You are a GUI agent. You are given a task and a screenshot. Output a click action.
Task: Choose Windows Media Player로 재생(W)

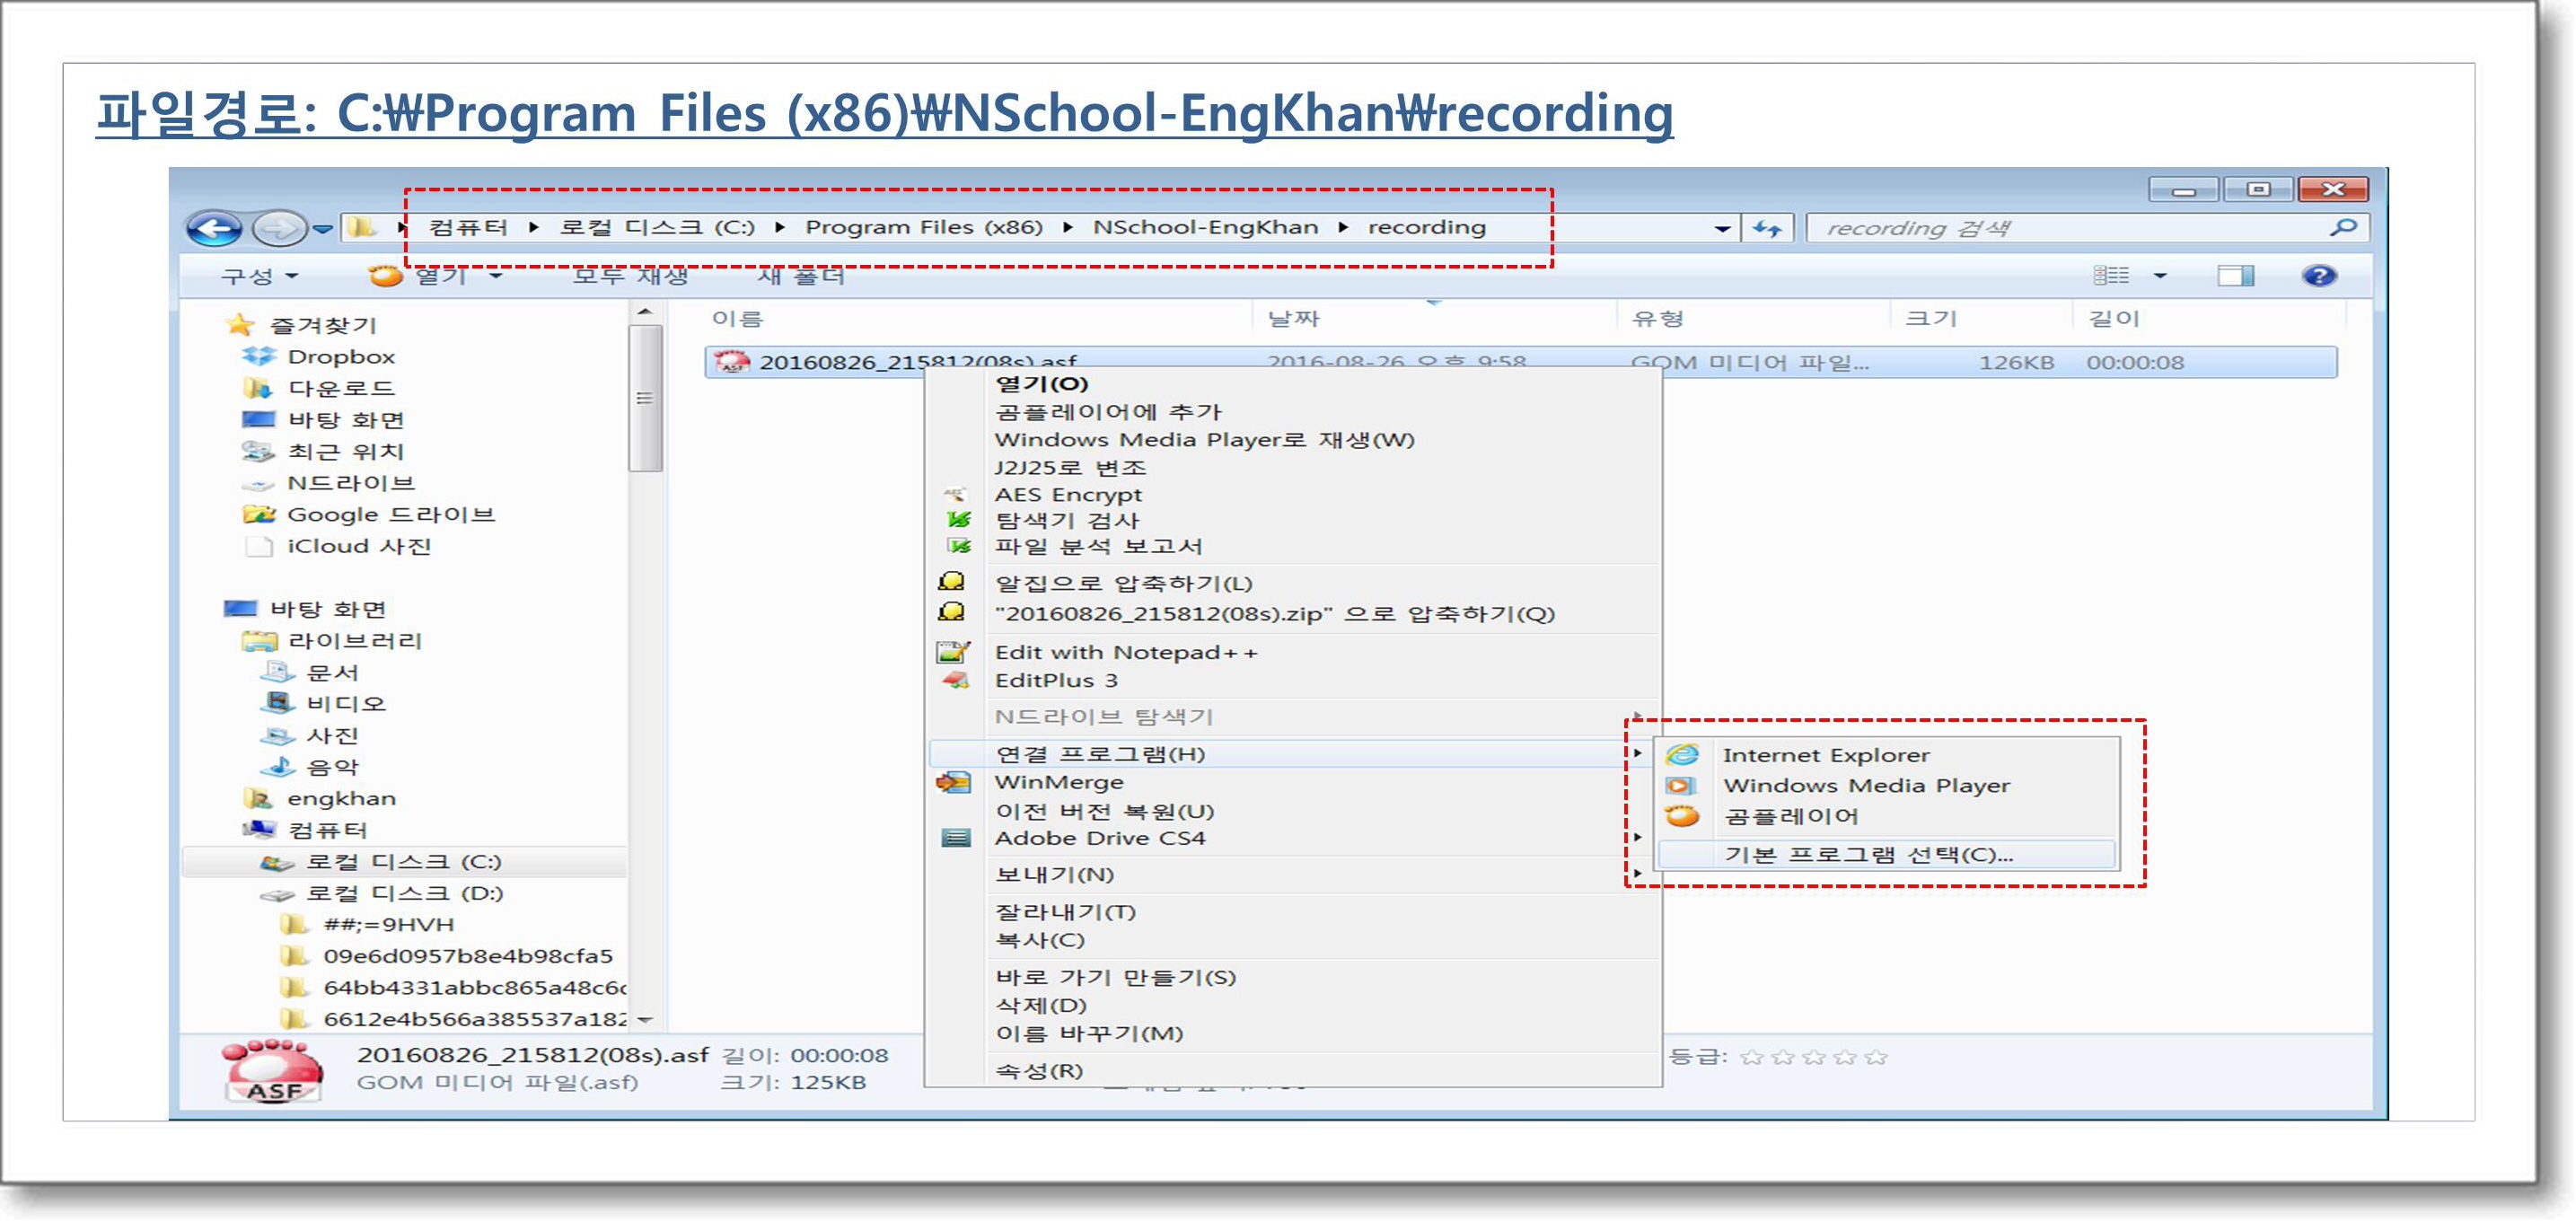point(1204,440)
